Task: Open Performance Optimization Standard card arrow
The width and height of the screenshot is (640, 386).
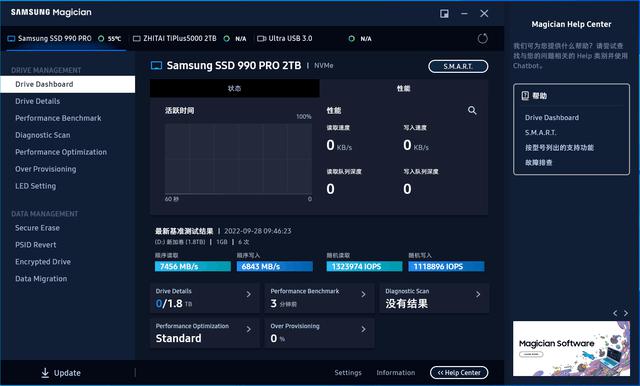Action: (249, 329)
